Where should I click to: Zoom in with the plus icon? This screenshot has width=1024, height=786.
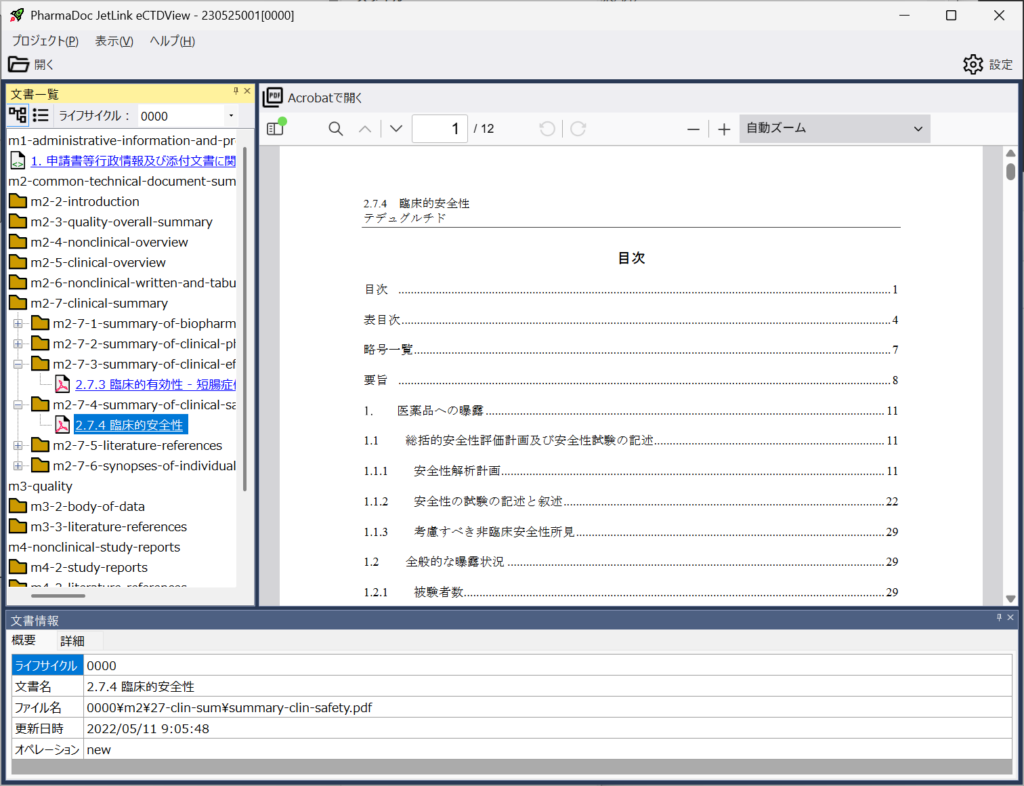(724, 129)
